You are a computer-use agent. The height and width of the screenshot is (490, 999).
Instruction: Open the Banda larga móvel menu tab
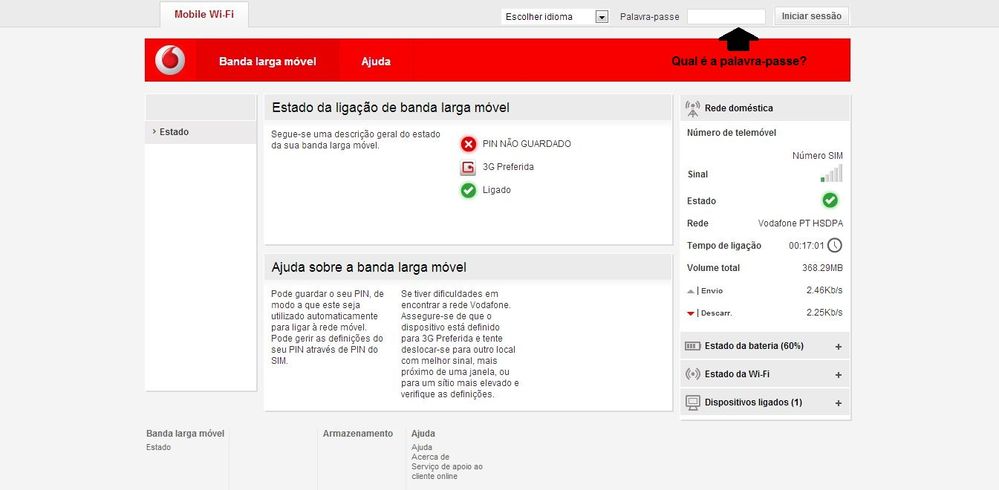point(267,61)
